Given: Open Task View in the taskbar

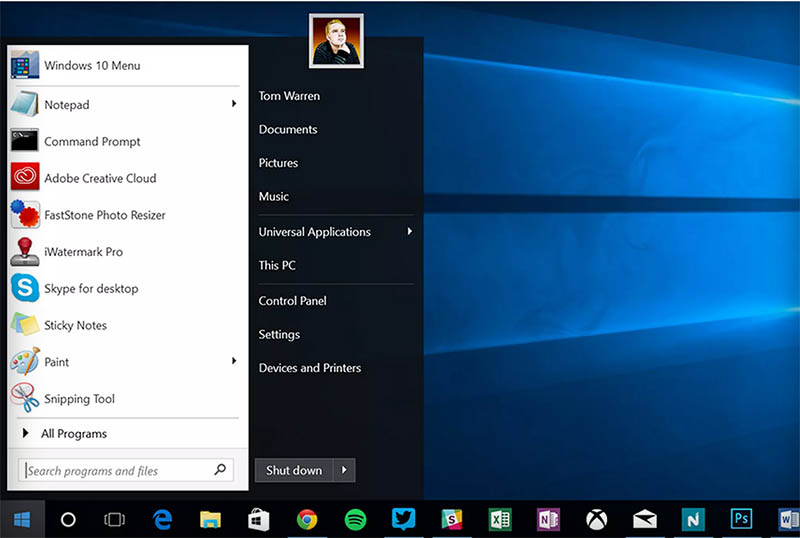Looking at the screenshot, I should click(x=114, y=520).
